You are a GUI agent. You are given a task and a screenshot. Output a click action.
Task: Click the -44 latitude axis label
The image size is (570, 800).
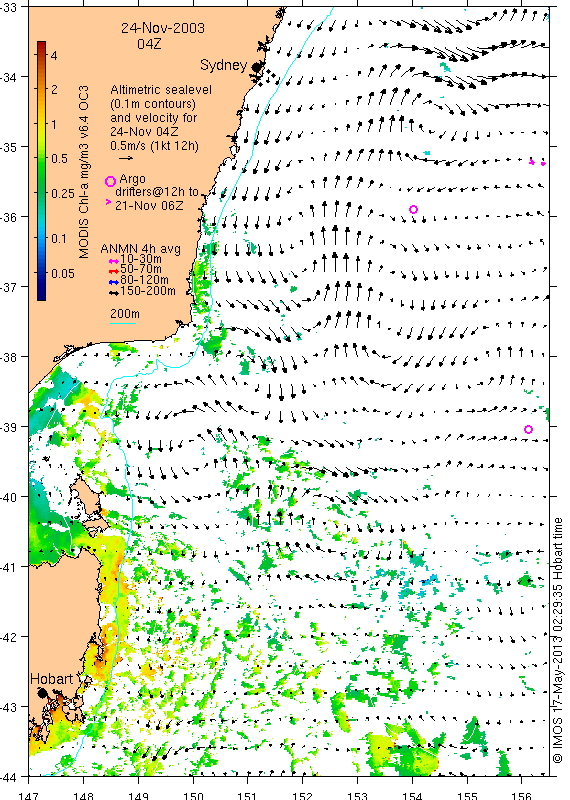point(9,777)
